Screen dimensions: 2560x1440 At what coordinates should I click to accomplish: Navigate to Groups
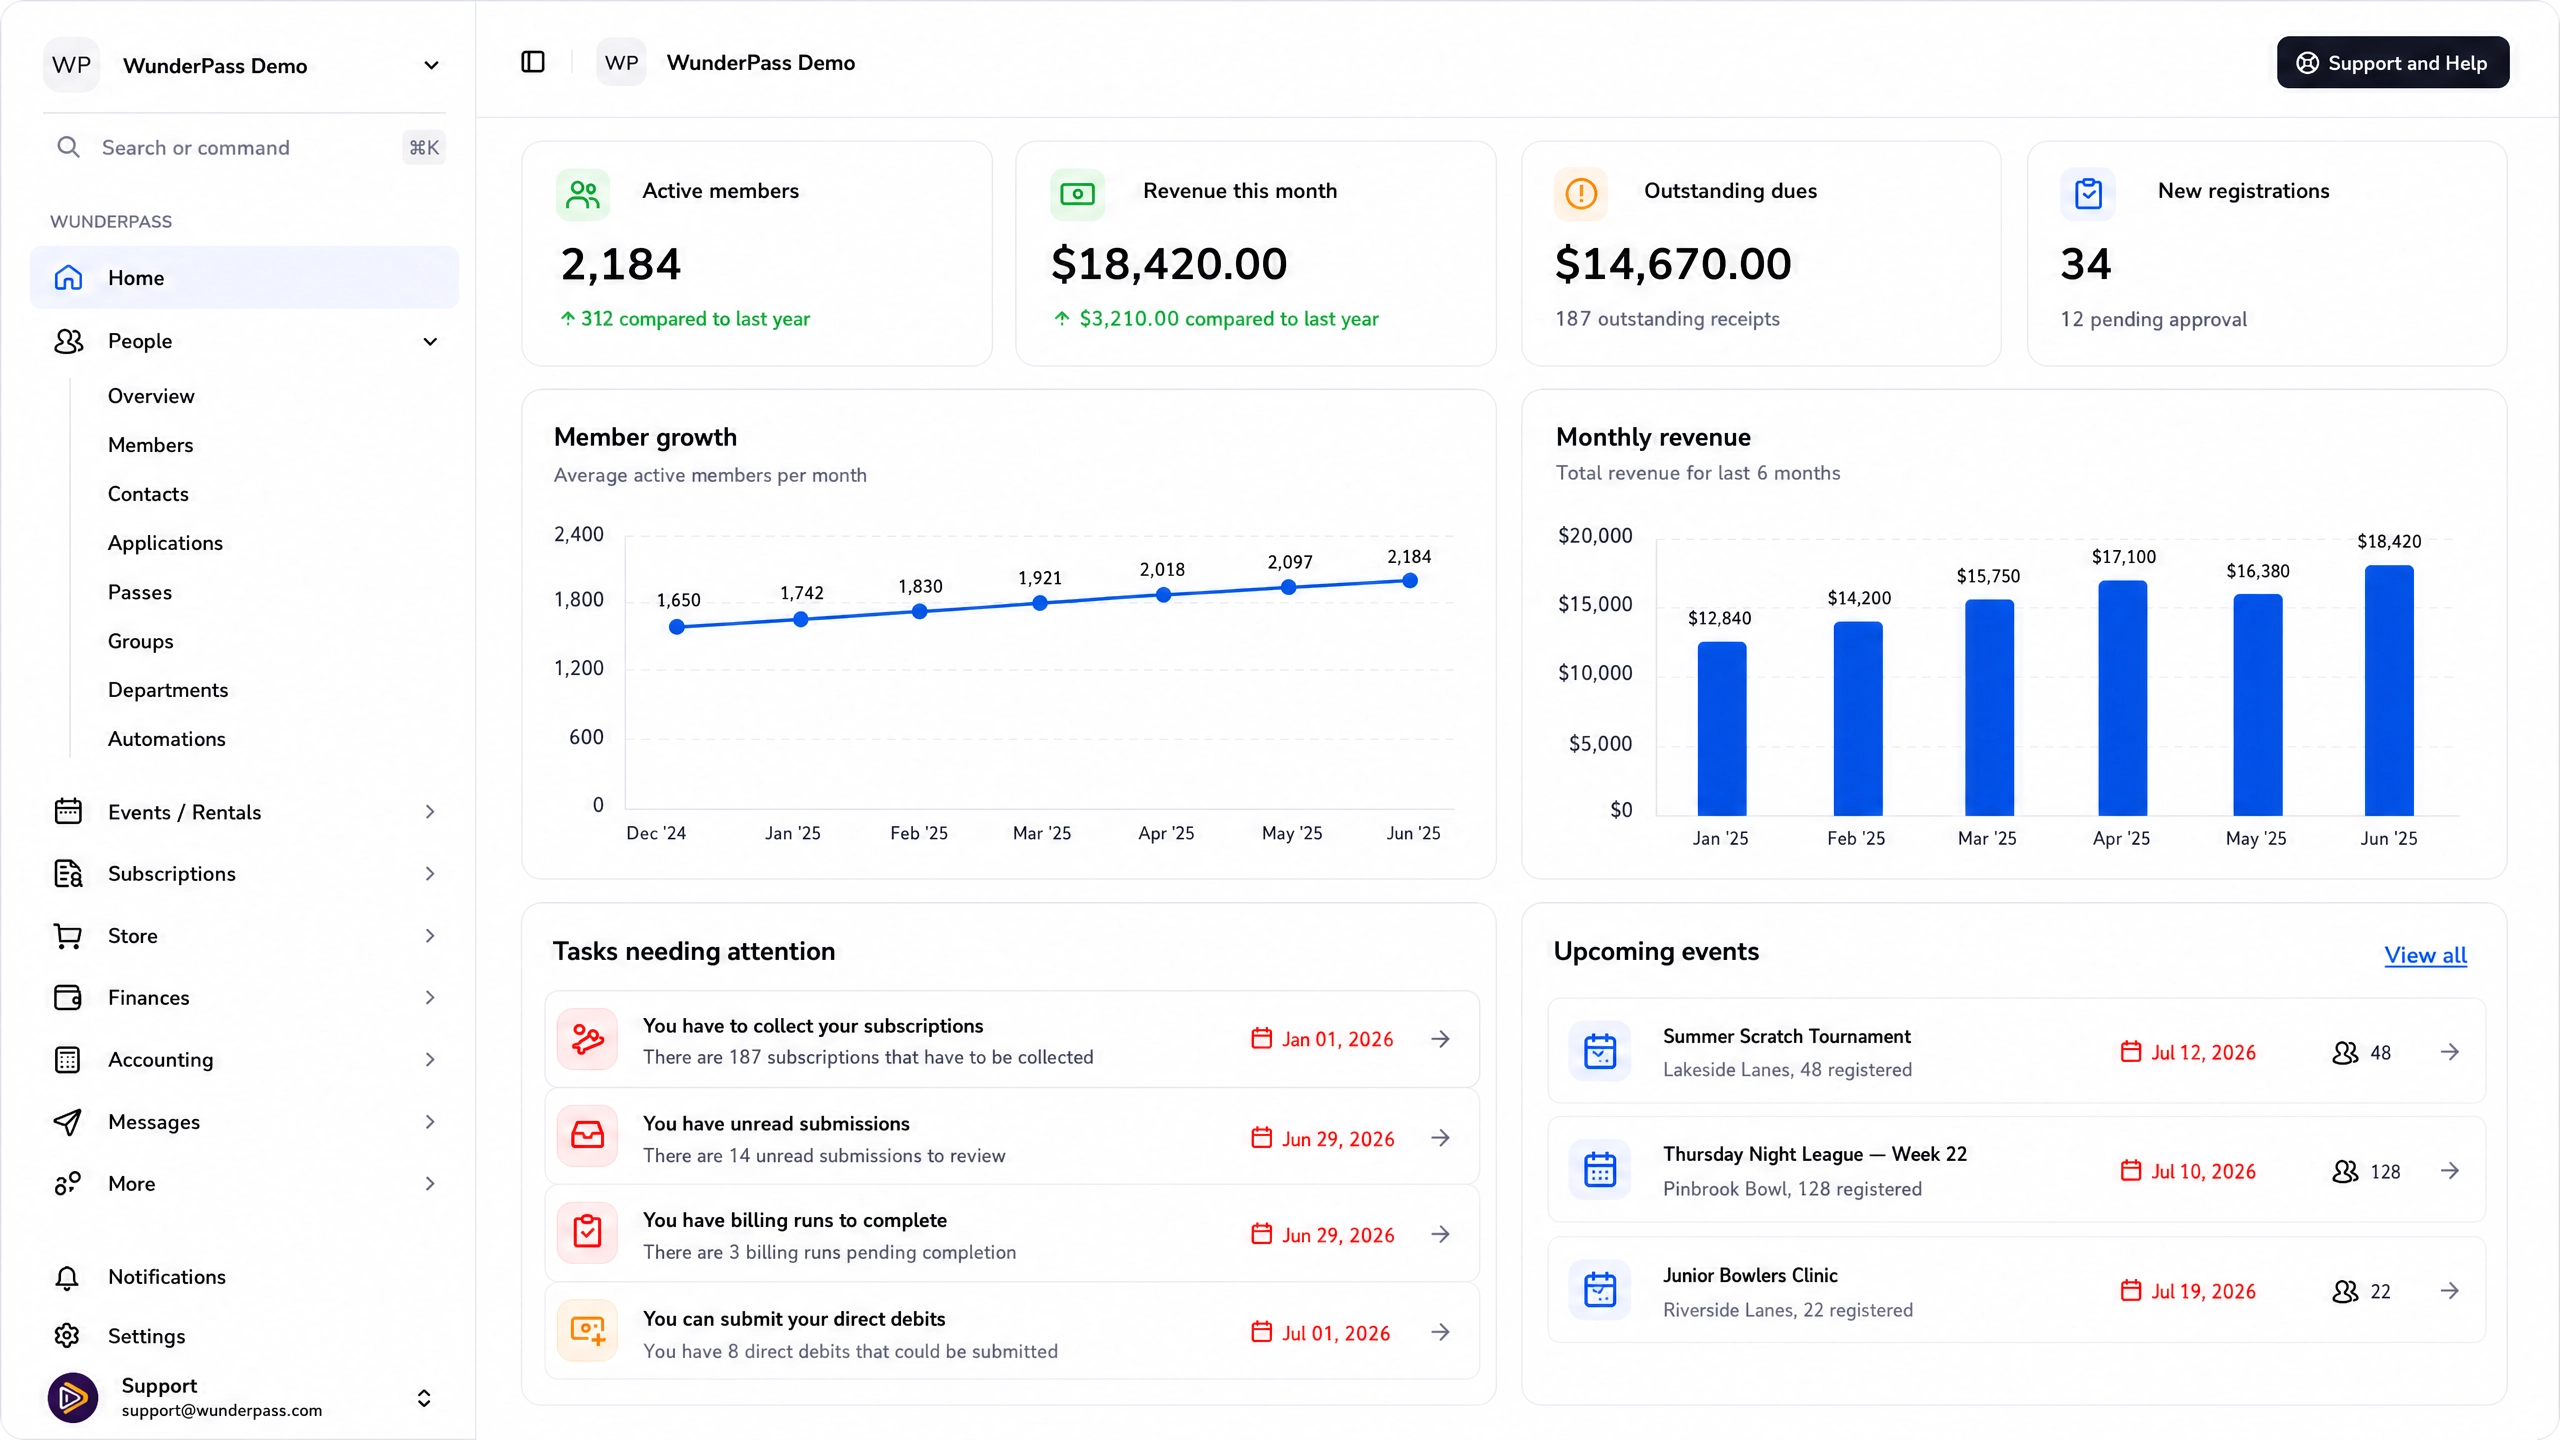(140, 641)
